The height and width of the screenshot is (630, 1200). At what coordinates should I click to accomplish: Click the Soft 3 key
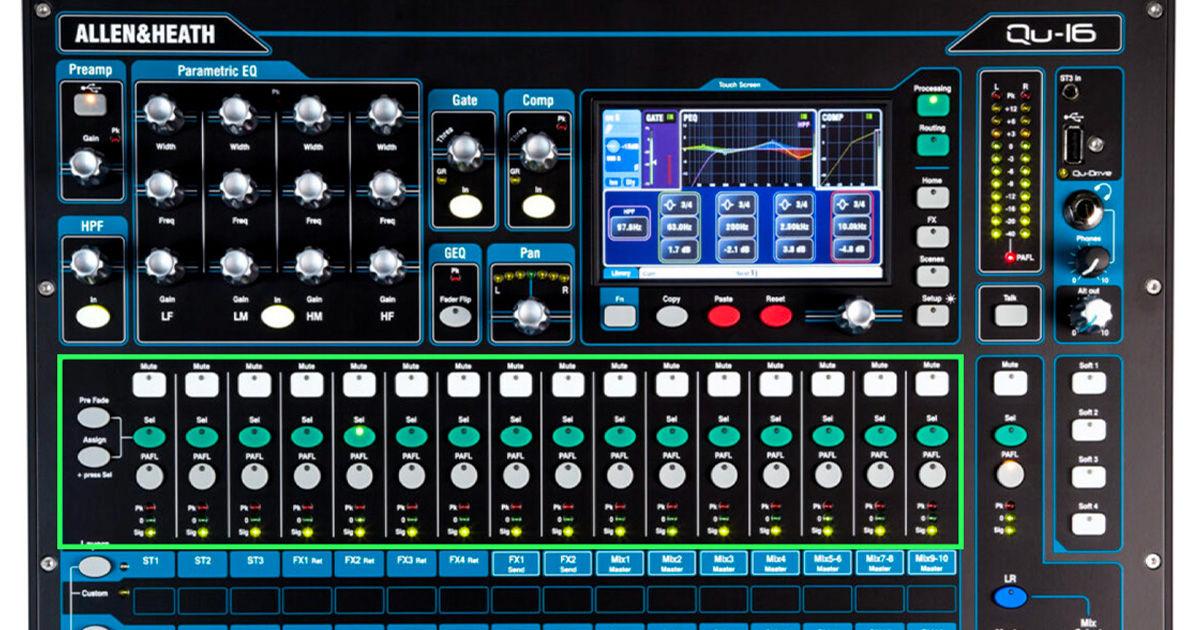point(1088,478)
